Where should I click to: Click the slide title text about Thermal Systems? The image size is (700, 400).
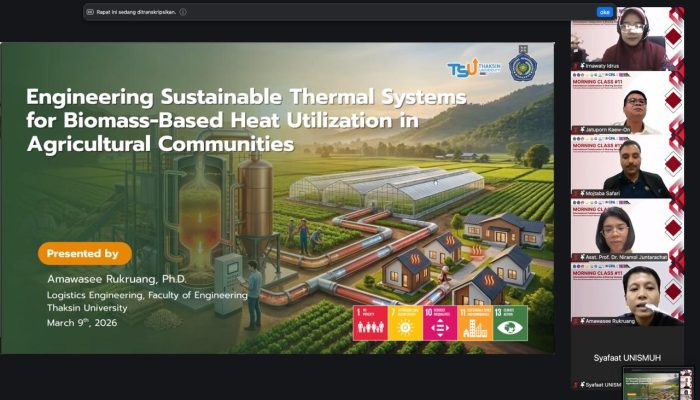click(245, 120)
